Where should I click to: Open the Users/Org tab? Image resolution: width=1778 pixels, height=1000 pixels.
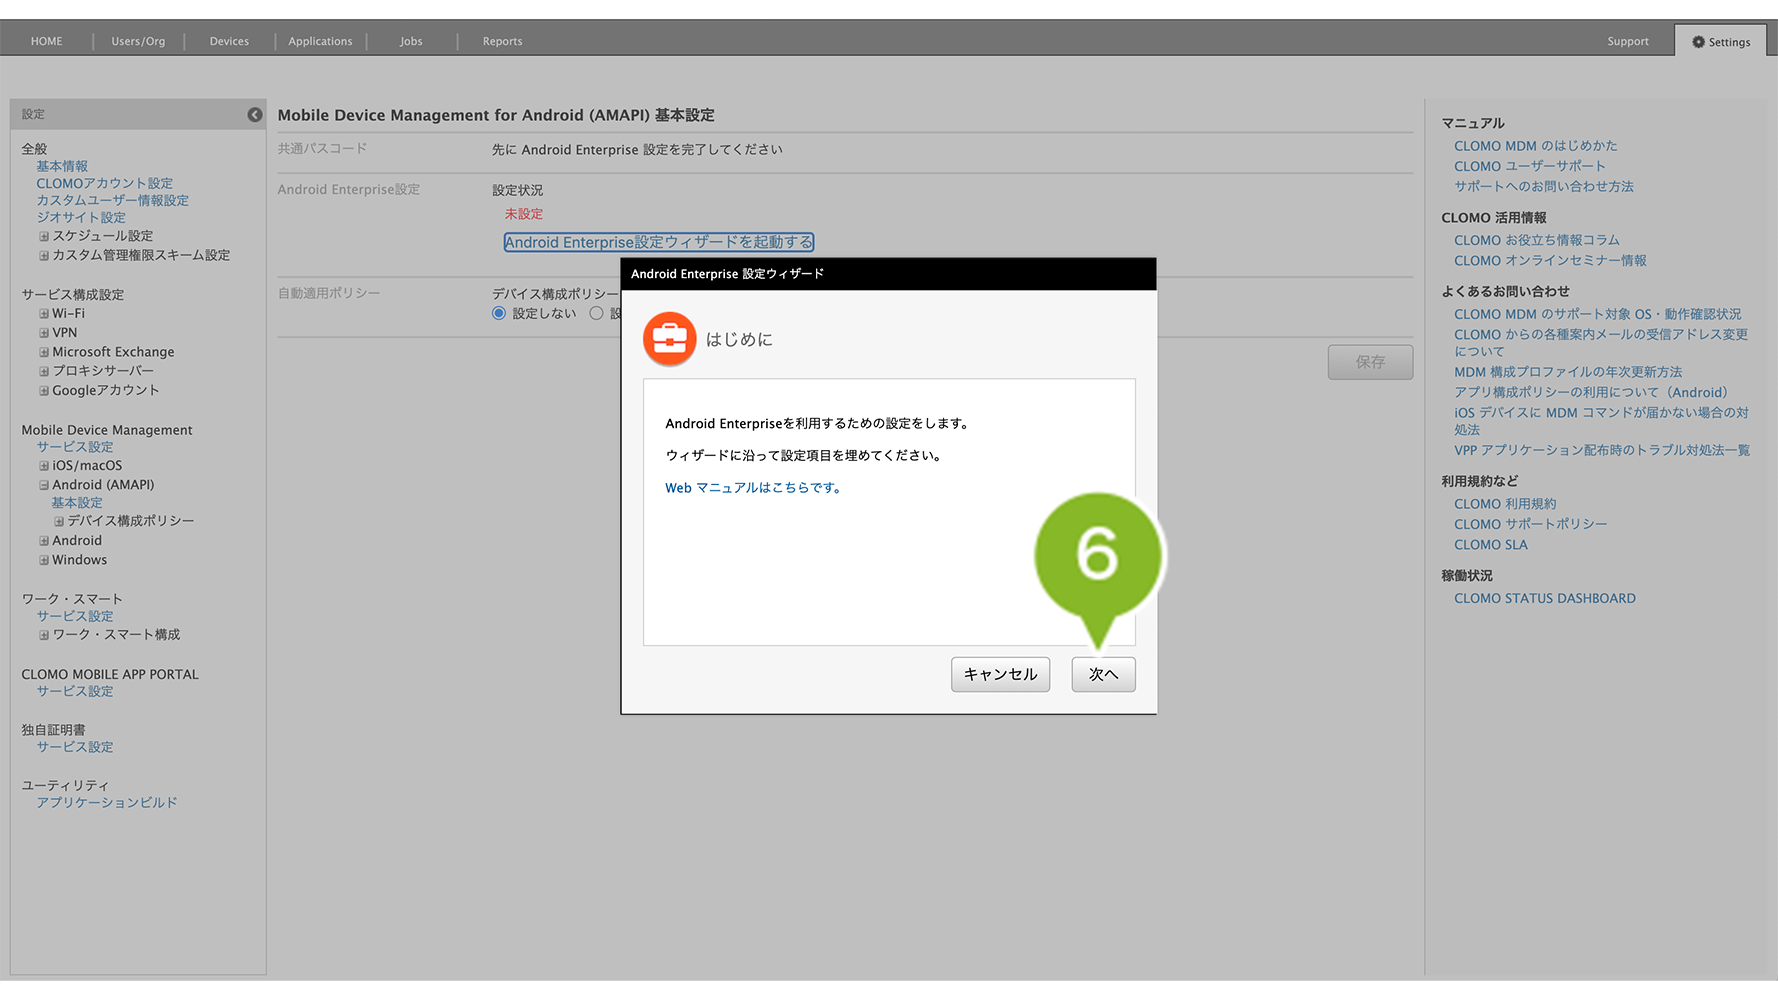coord(138,41)
